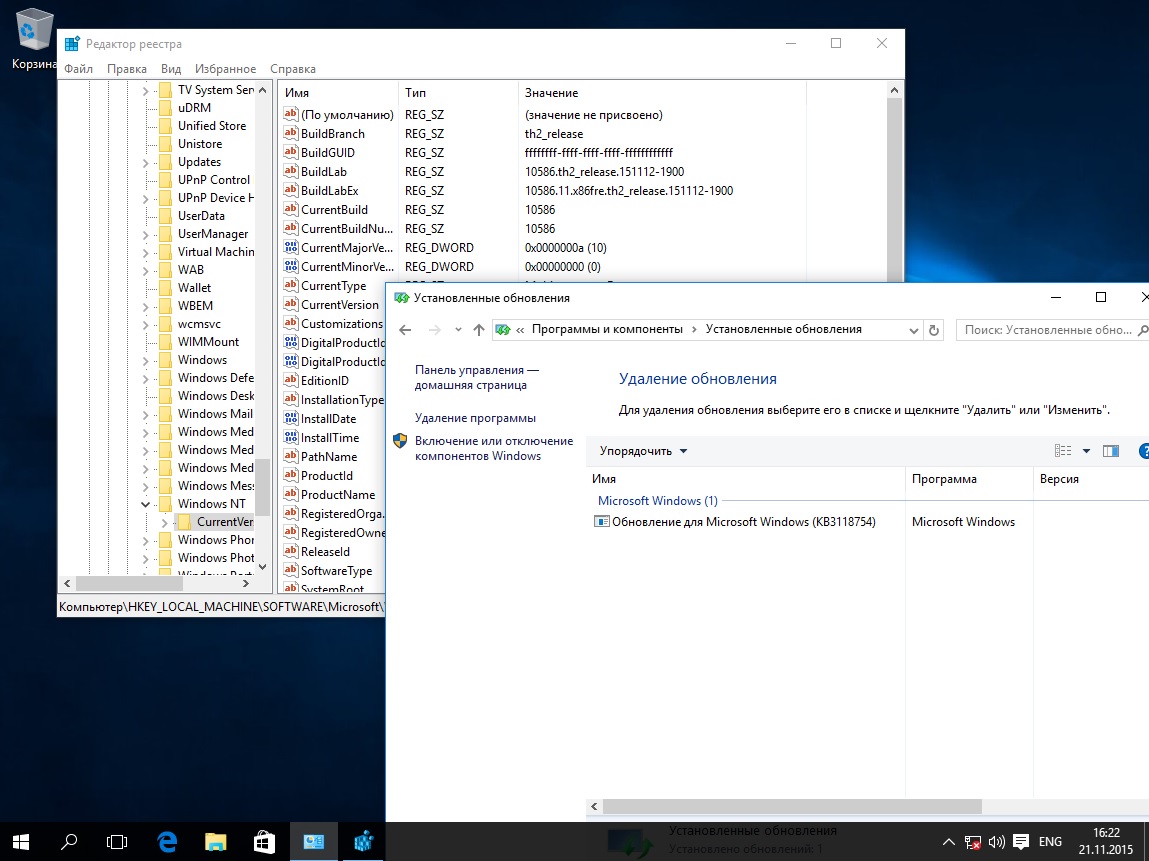Image resolution: width=1149 pixels, height=861 pixels.
Task: Expand the UserManager registry key
Action: click(x=145, y=234)
